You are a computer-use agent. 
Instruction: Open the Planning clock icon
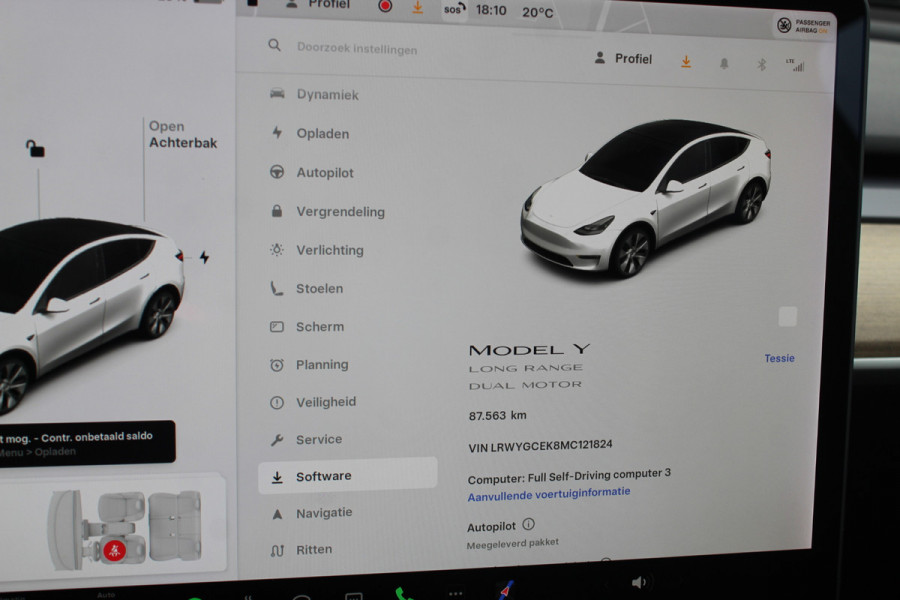click(279, 364)
